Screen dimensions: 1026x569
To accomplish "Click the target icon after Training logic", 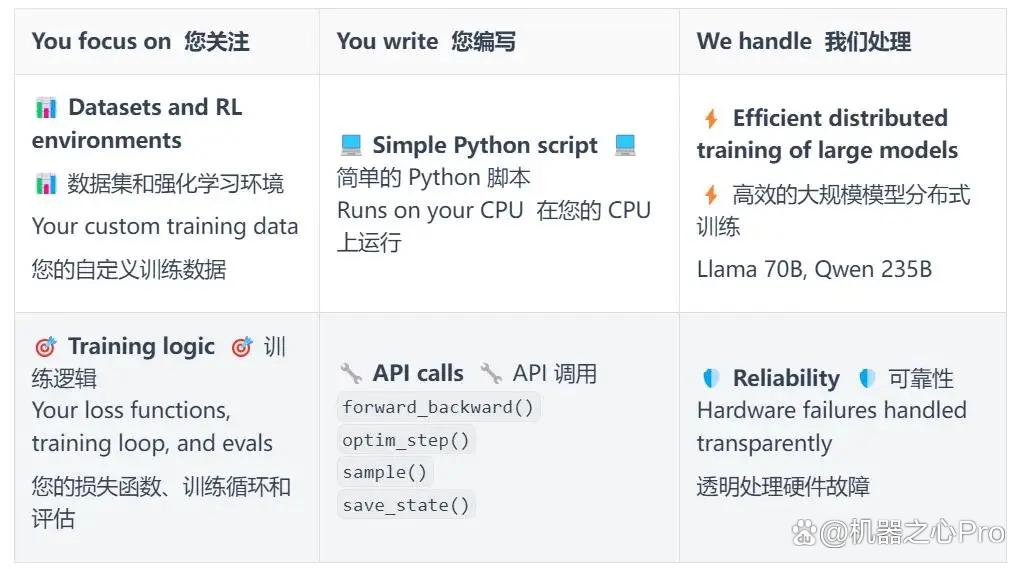I will [x=242, y=347].
